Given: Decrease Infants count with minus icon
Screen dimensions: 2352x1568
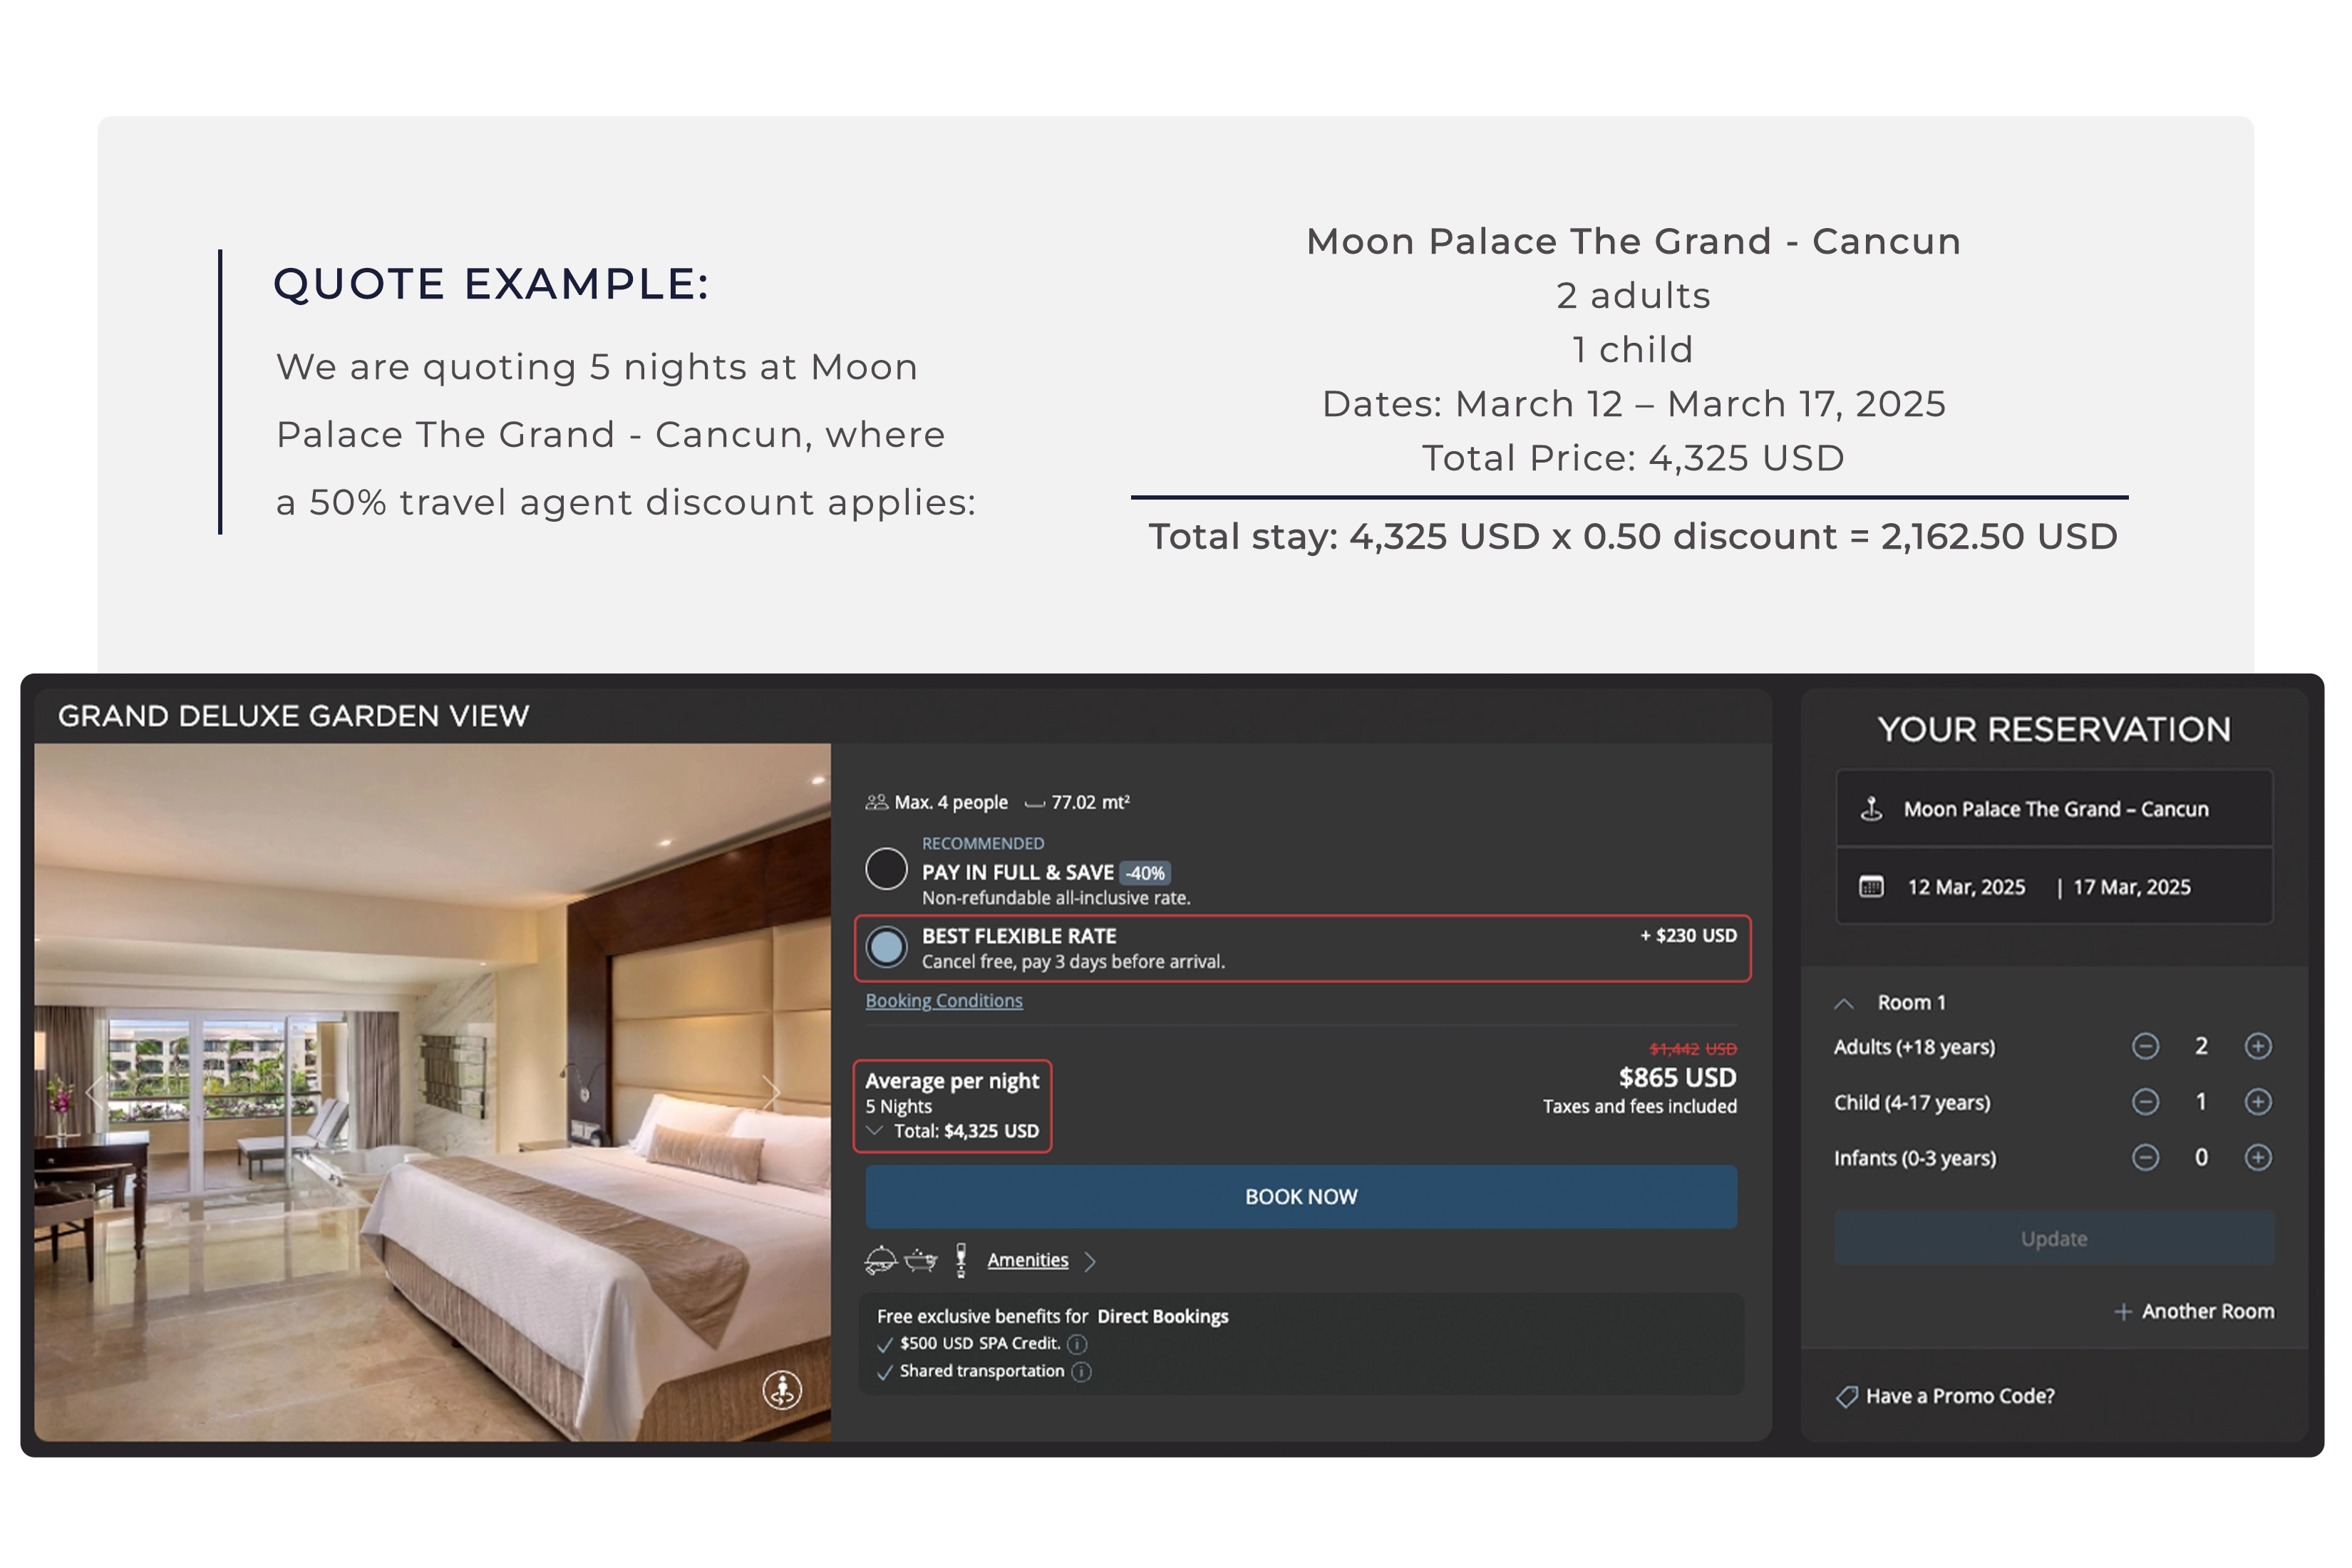Looking at the screenshot, I should [2145, 1157].
